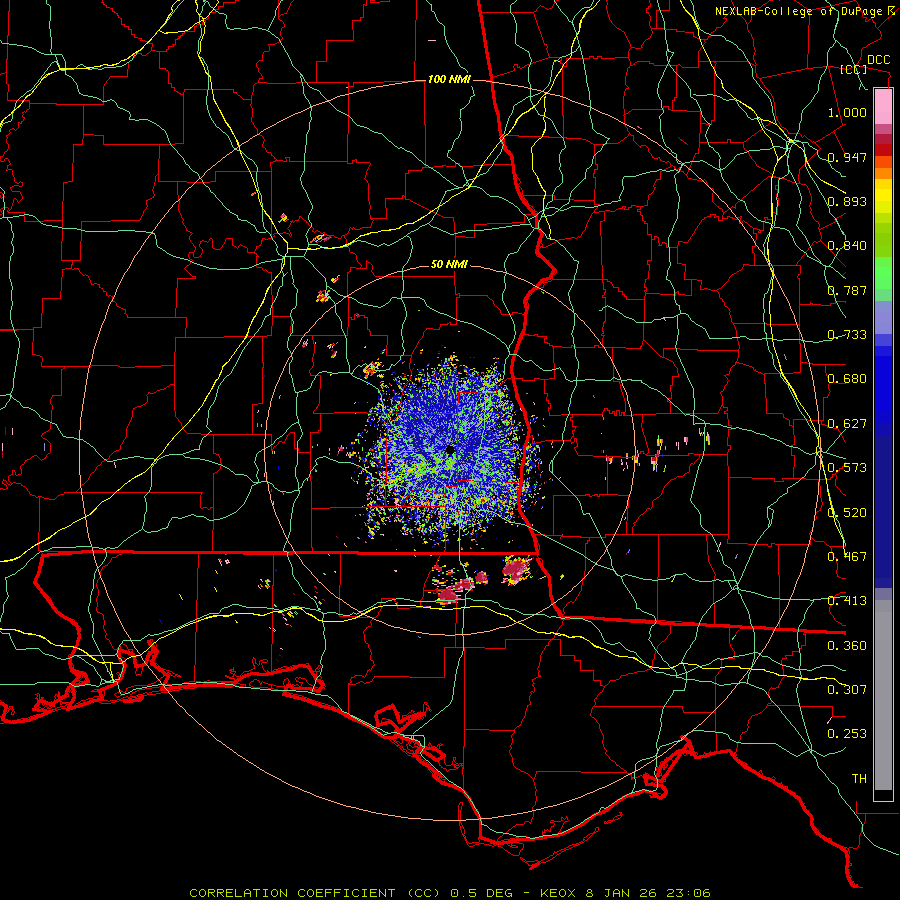
Task: Select the 0.520 legend value
Action: (847, 513)
